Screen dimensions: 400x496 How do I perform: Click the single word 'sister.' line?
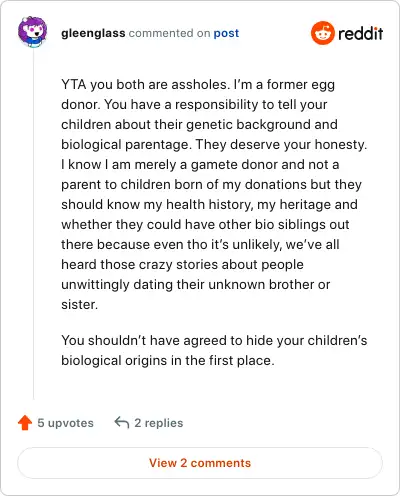pos(80,304)
